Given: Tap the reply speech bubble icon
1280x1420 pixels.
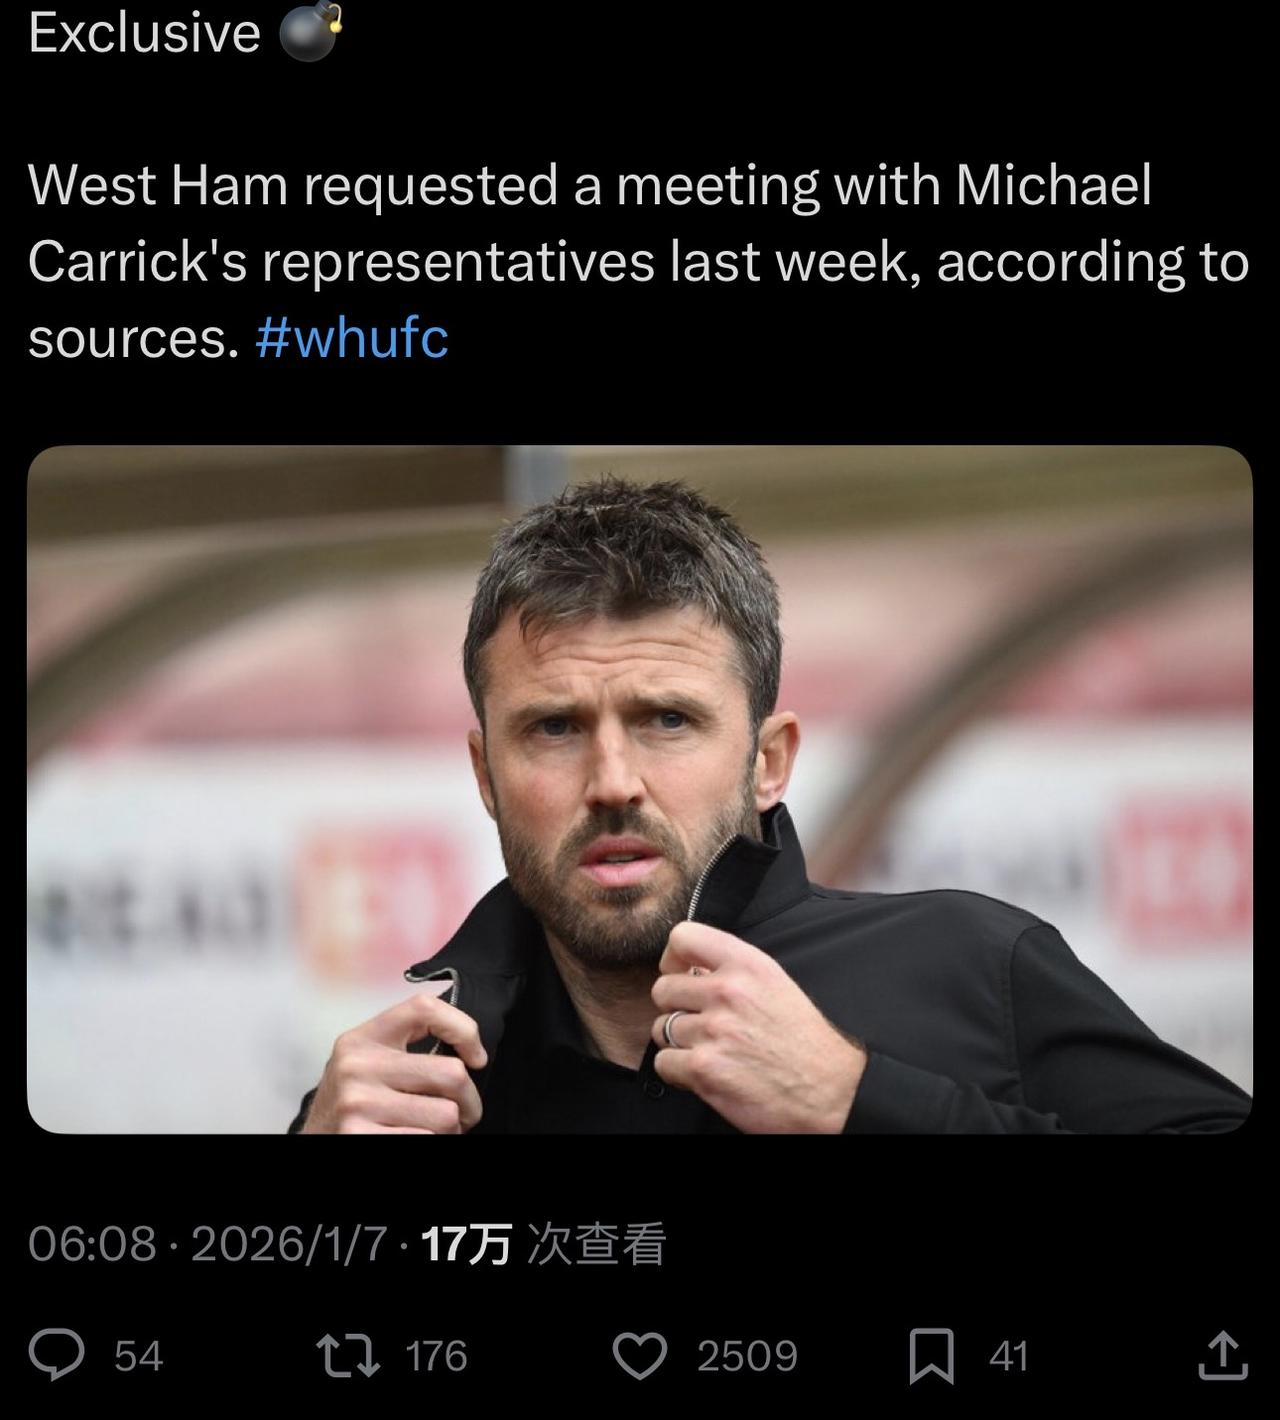Looking at the screenshot, I should click(x=56, y=1356).
